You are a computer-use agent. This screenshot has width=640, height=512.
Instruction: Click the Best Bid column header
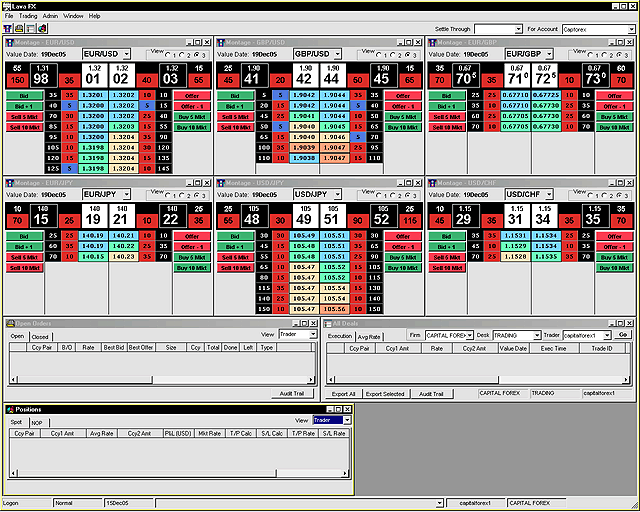coord(113,347)
